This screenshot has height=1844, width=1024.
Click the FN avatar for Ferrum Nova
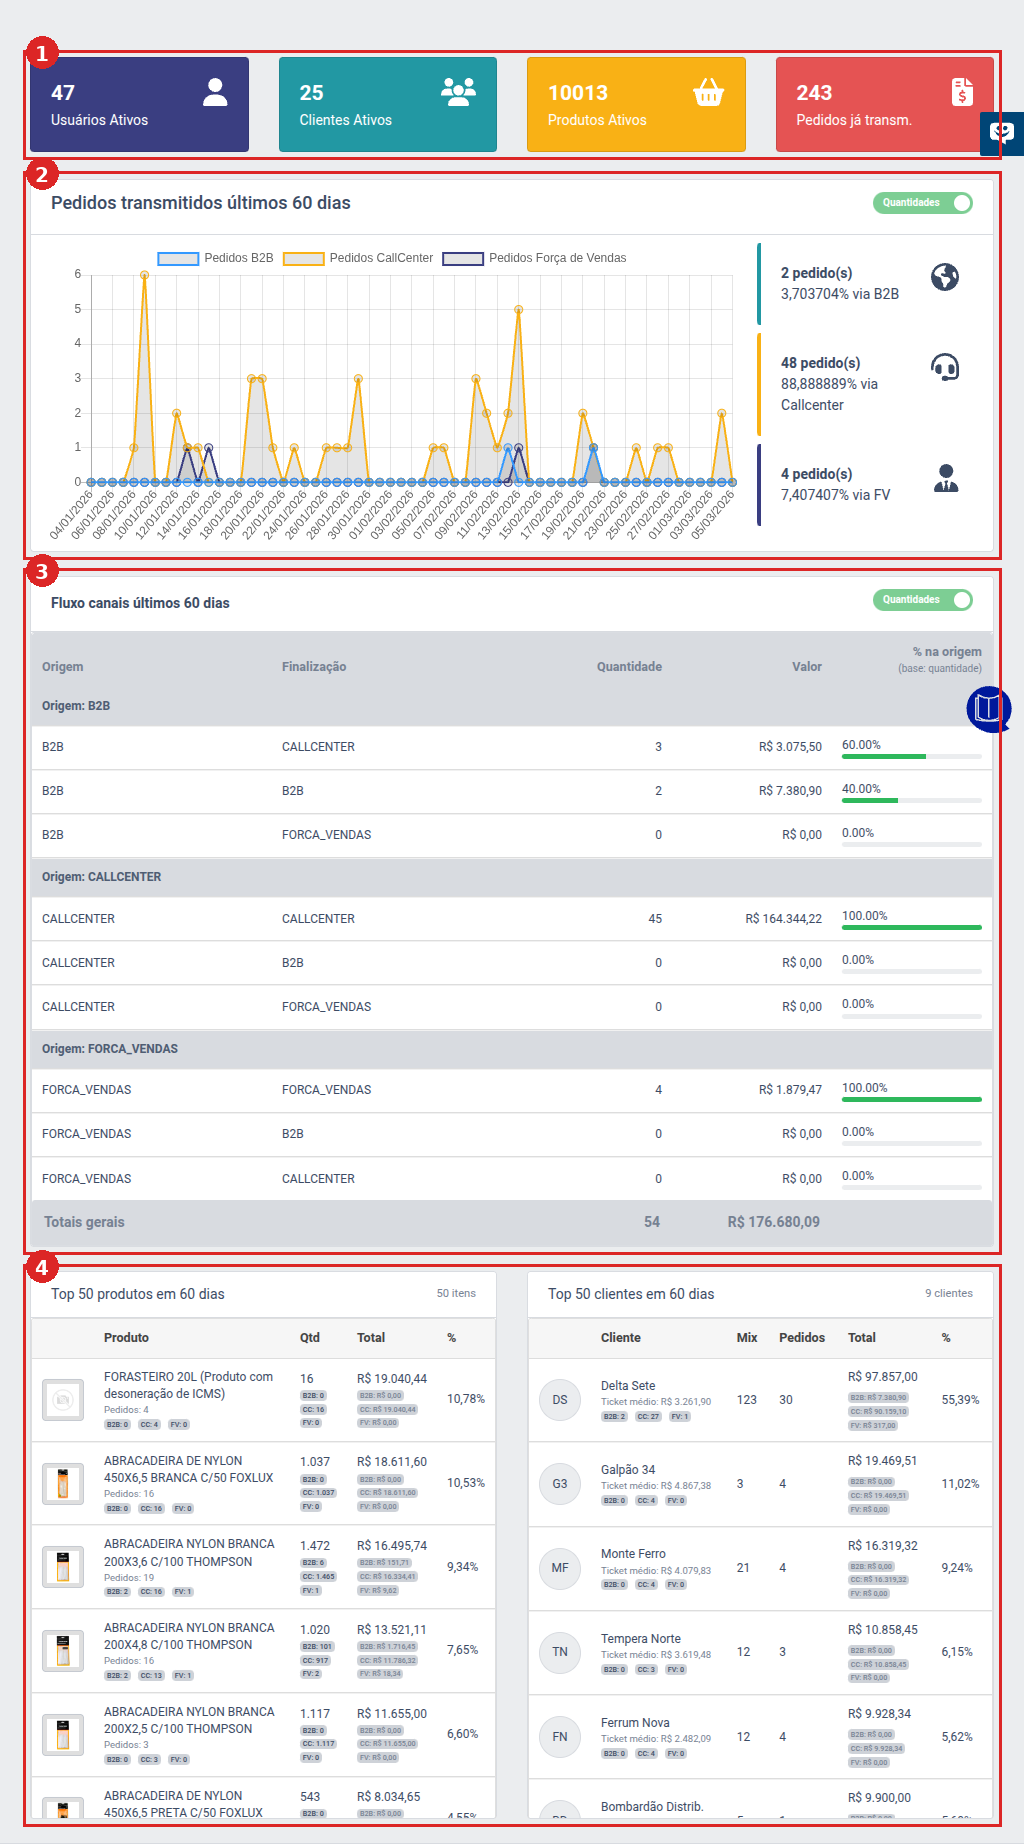(560, 1737)
